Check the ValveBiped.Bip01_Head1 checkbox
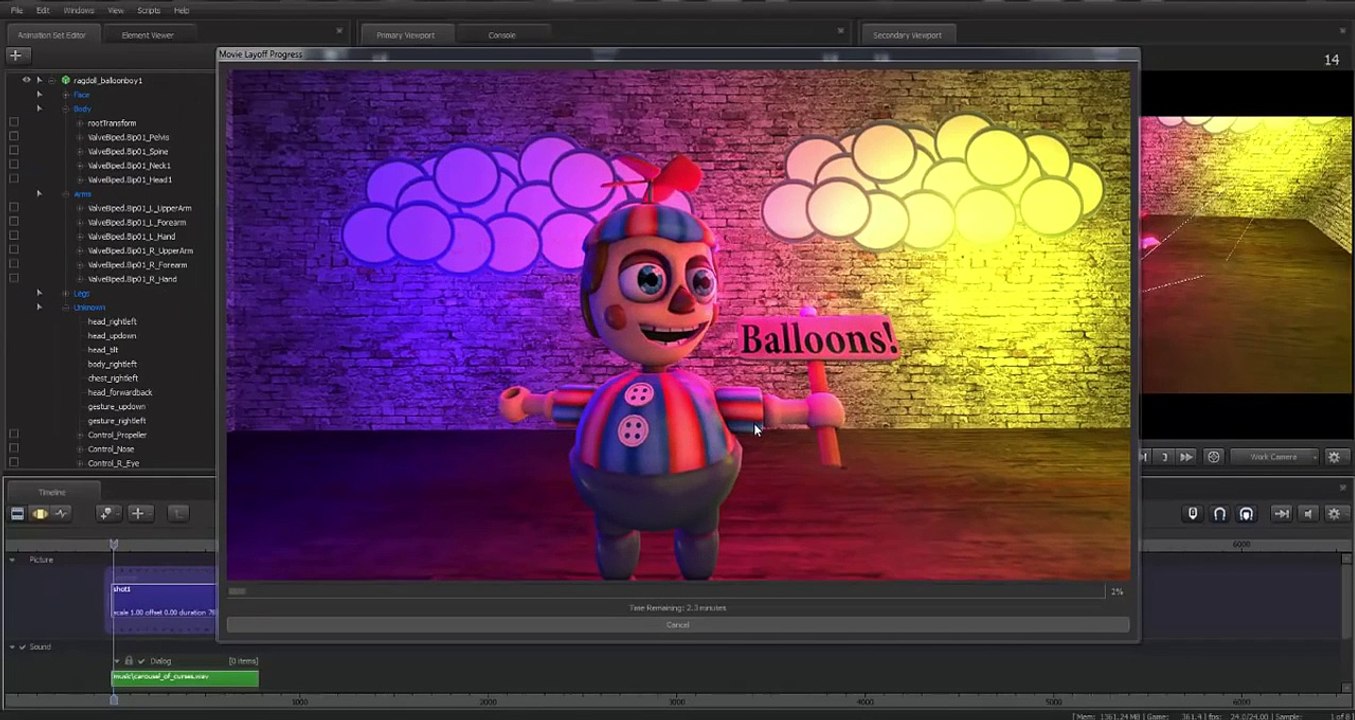The width and height of the screenshot is (1355, 720). pyautogui.click(x=14, y=179)
